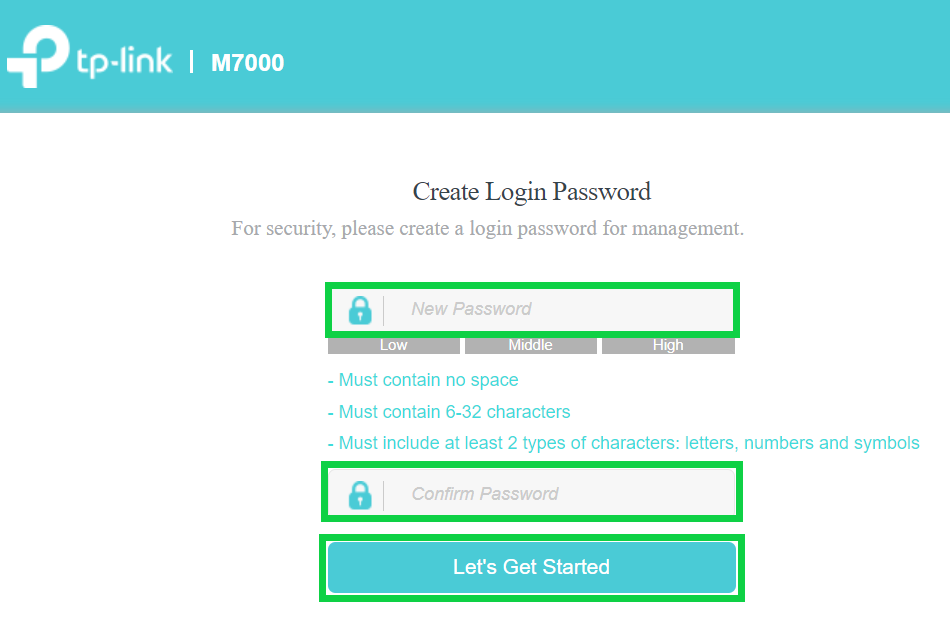
Task: Click the tp-link wordmark text
Action: (x=124, y=62)
